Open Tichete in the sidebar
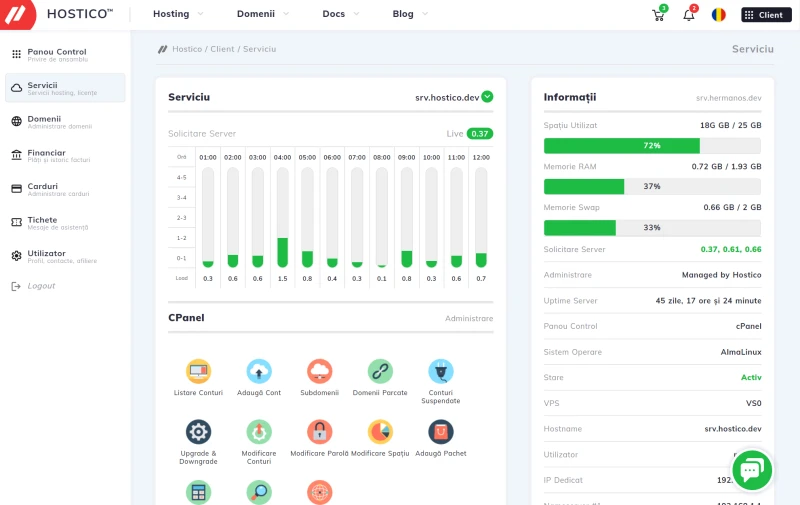 tap(65, 222)
